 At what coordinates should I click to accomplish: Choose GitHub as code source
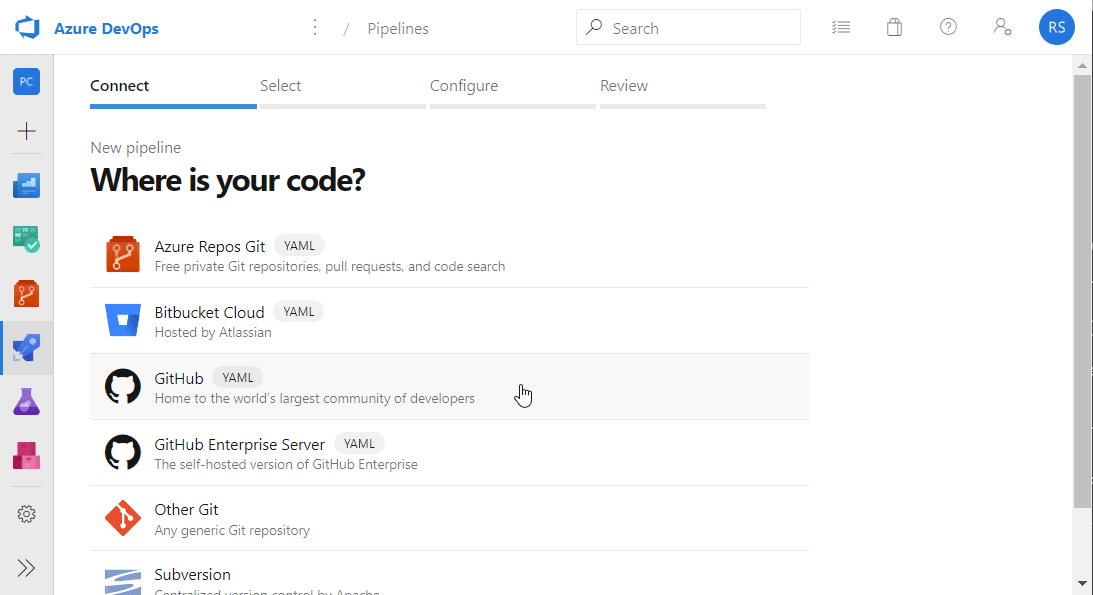click(x=450, y=387)
